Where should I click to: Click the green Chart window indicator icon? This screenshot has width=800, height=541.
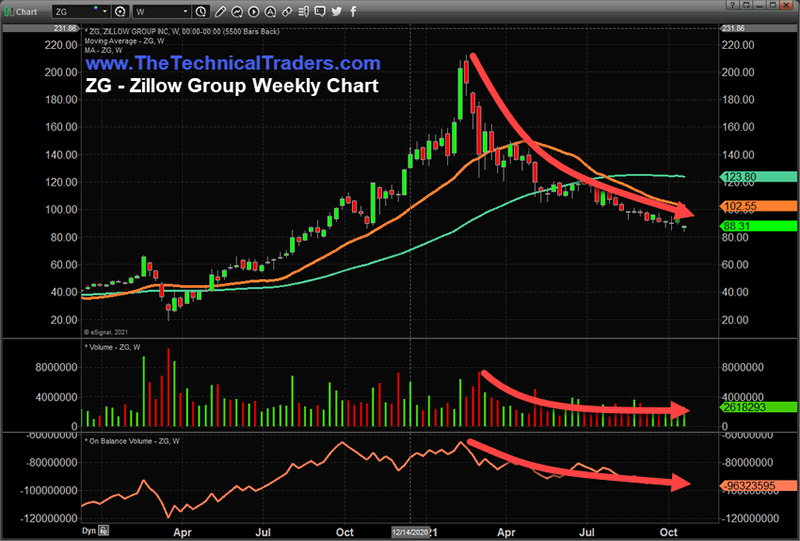[9, 12]
